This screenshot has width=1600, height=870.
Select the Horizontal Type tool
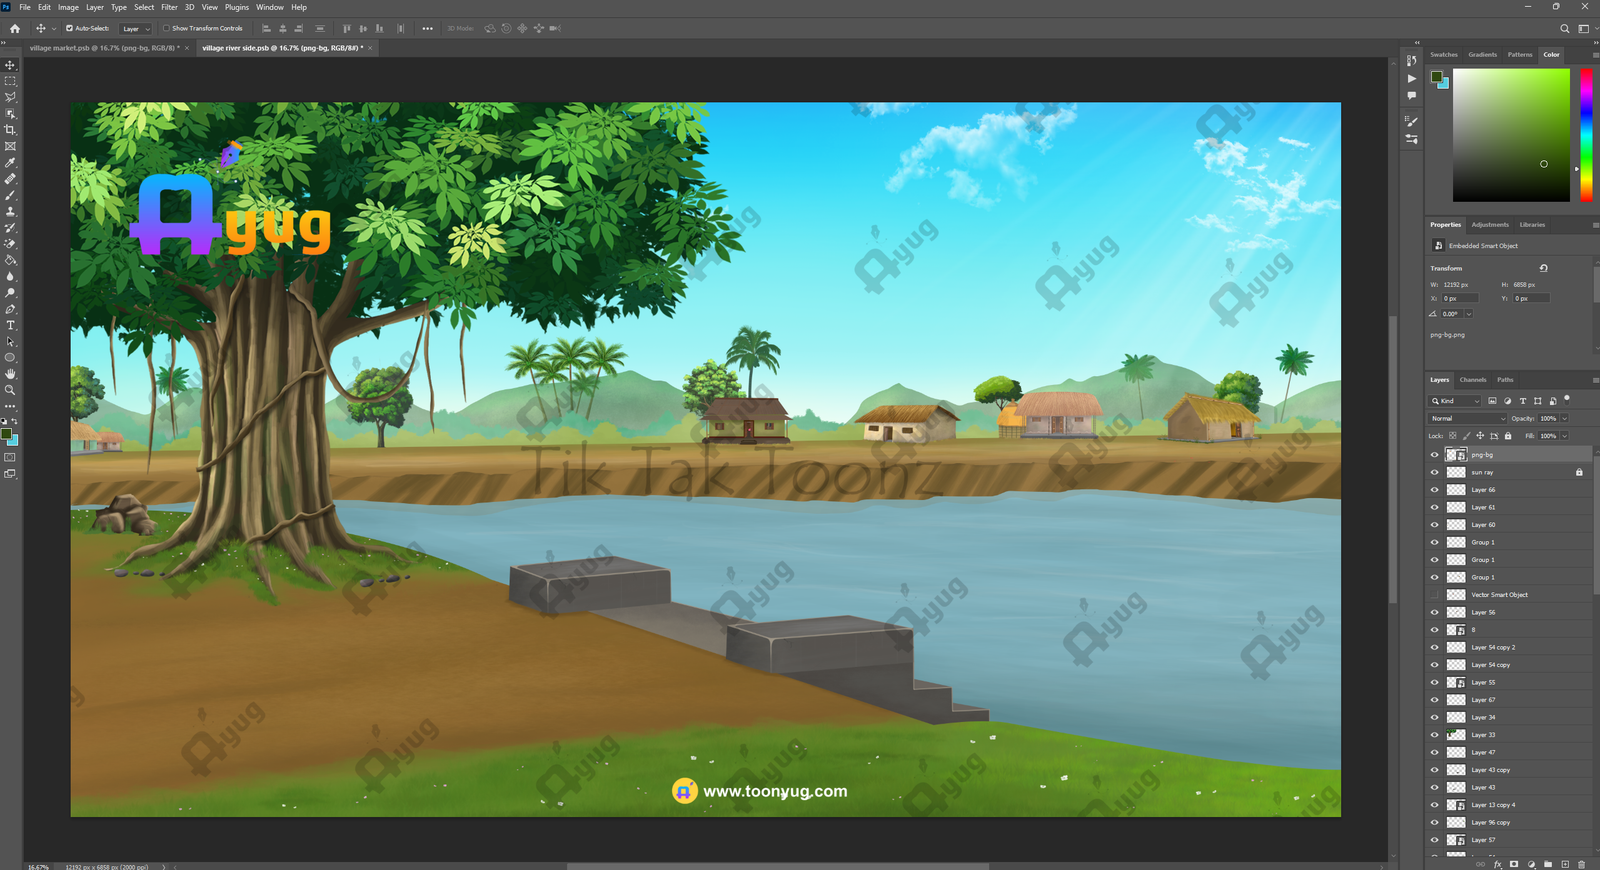click(x=11, y=326)
